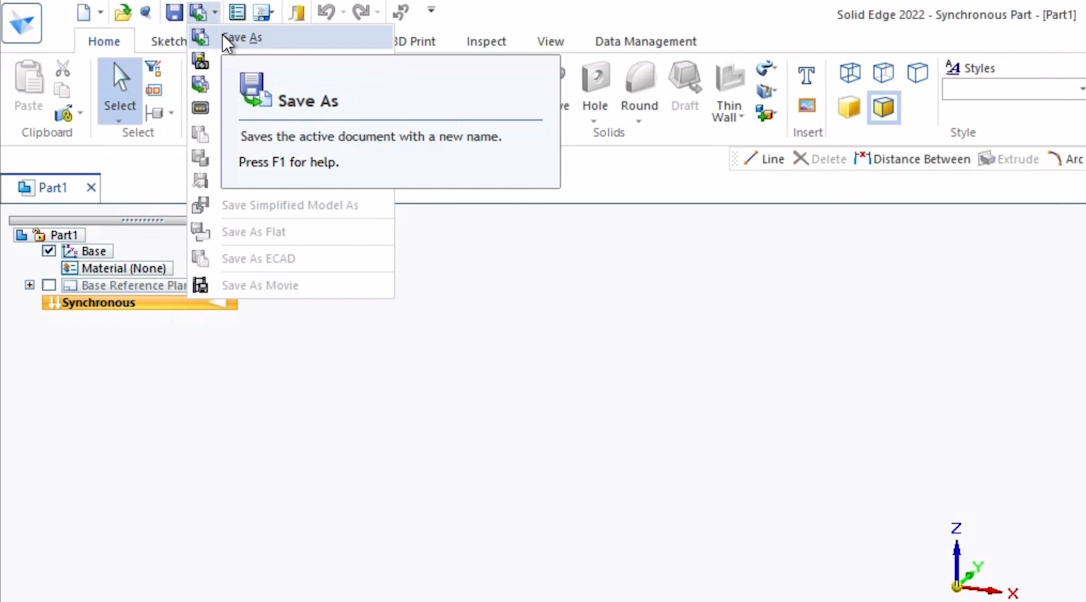Screen dimensions: 1086x602
Task: Select Save Simplified Model As entry
Action: tap(291, 205)
